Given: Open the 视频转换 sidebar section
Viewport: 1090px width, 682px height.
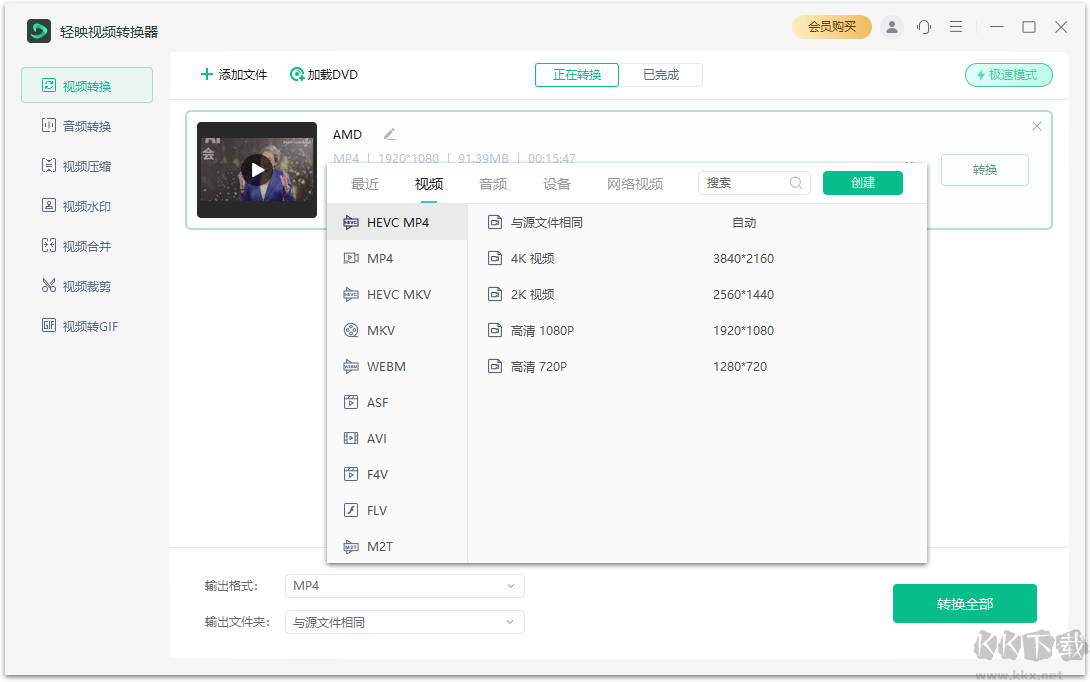Looking at the screenshot, I should 87,86.
